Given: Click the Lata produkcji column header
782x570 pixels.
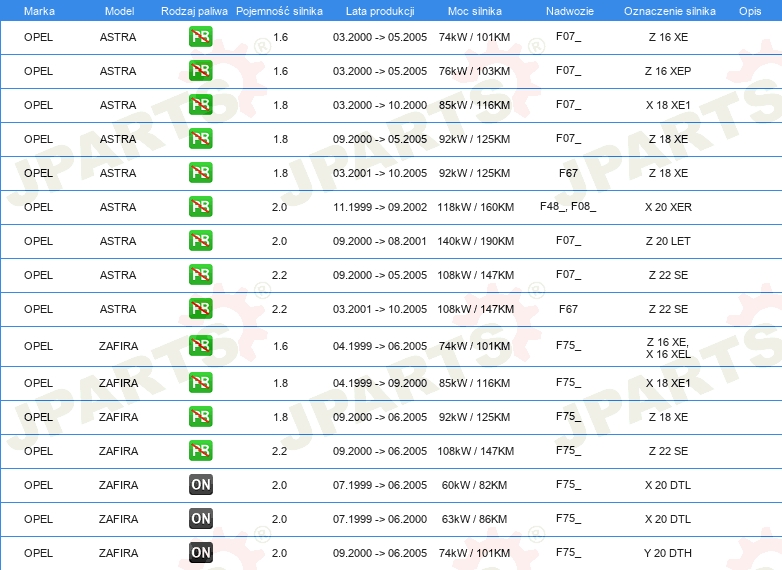Looking at the screenshot, I should (x=380, y=11).
